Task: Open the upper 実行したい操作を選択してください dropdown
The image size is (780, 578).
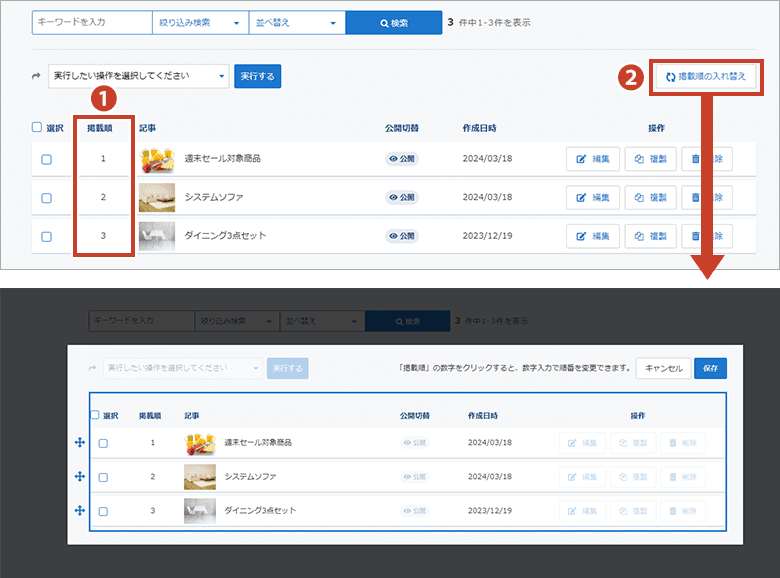Action: 139,76
